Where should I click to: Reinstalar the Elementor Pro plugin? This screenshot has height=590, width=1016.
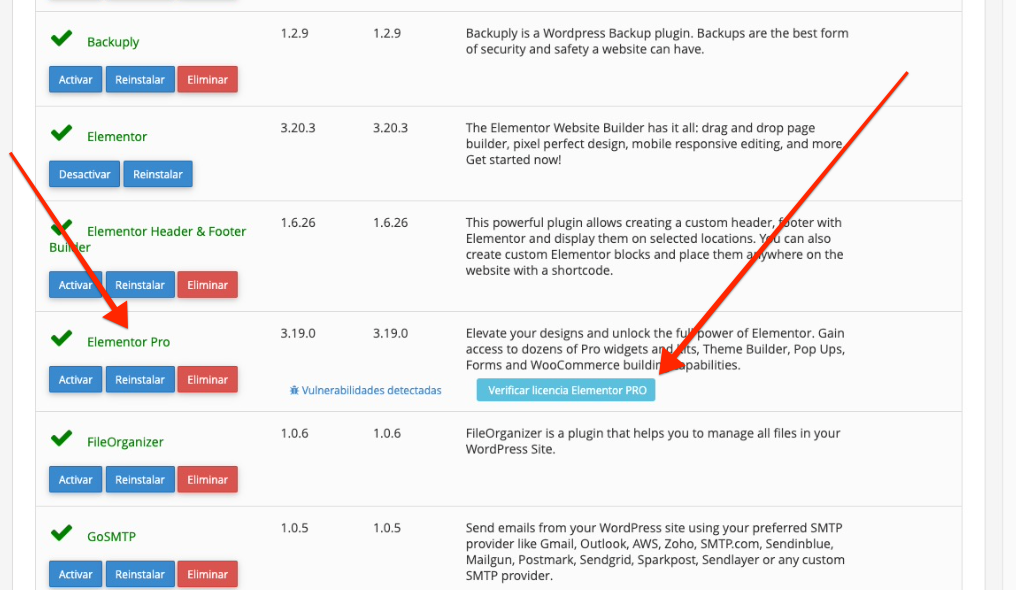140,380
